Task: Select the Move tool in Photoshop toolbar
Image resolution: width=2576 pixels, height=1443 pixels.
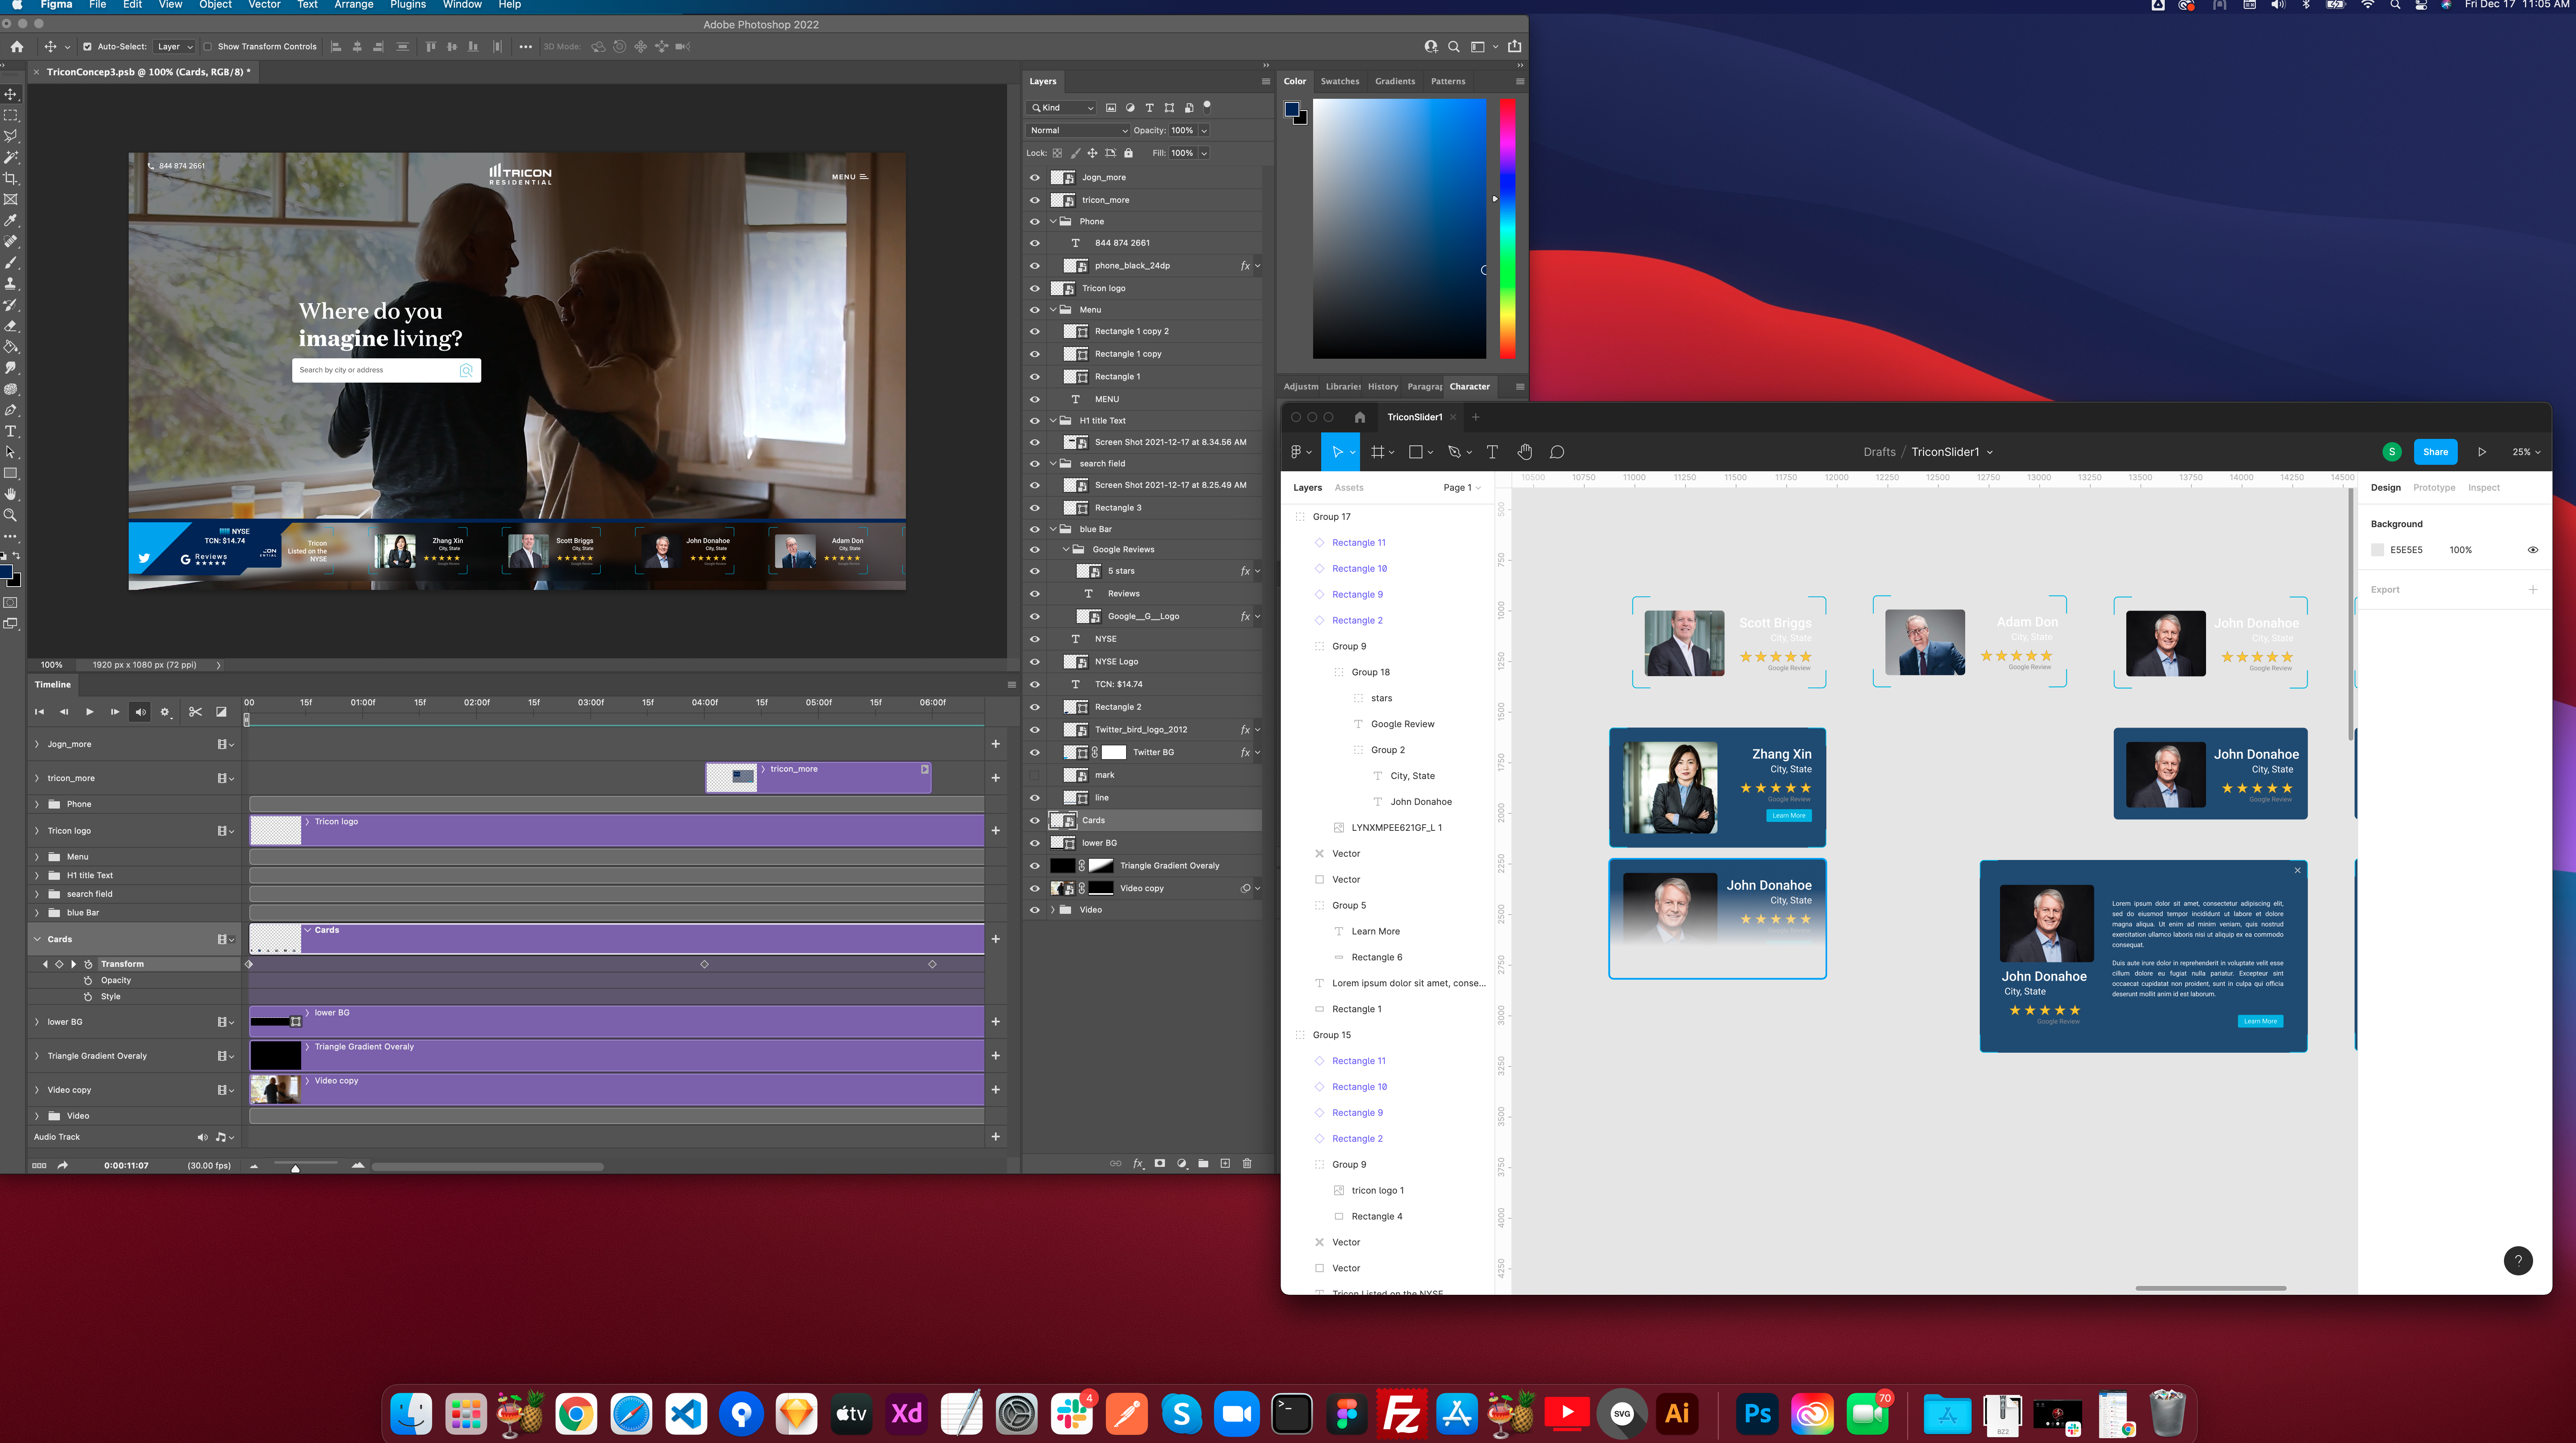Action: [11, 94]
